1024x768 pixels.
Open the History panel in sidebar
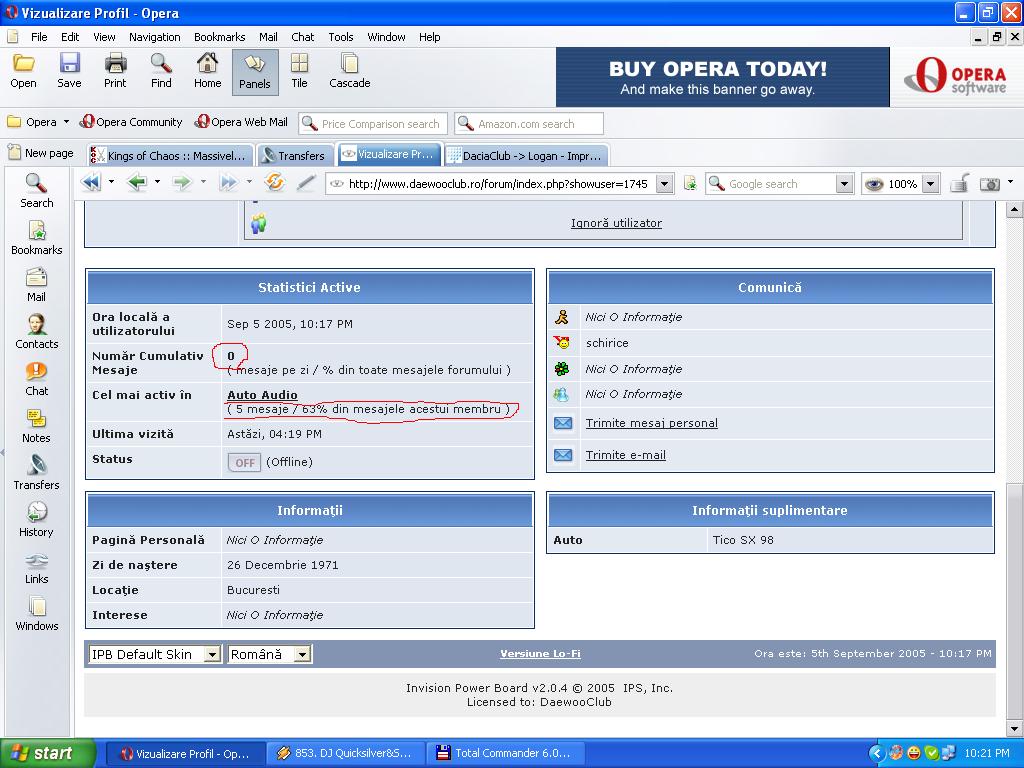tap(37, 520)
